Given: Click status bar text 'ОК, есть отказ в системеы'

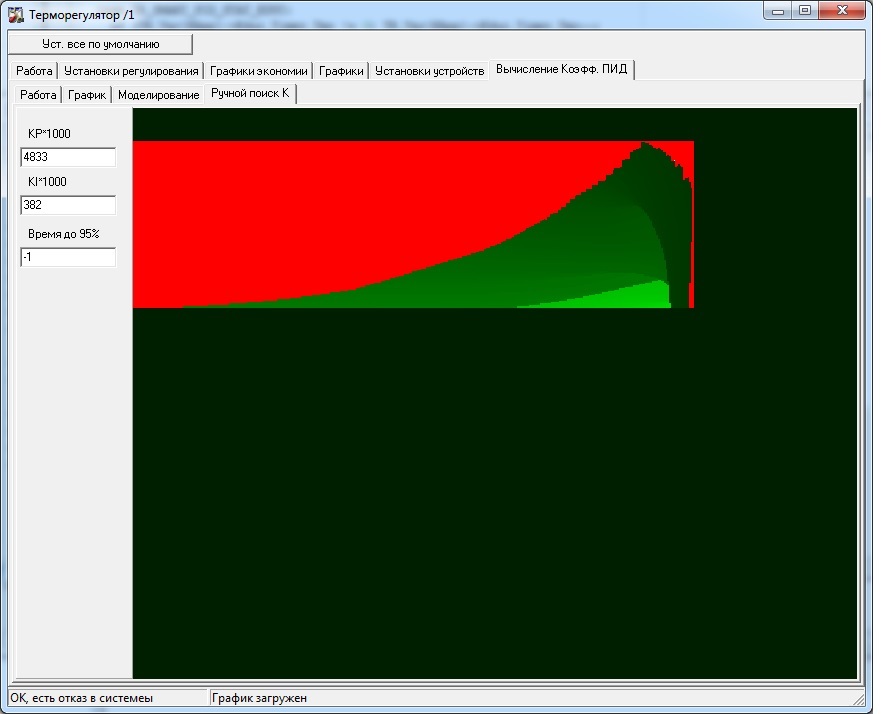Looking at the screenshot, I should tap(82, 698).
